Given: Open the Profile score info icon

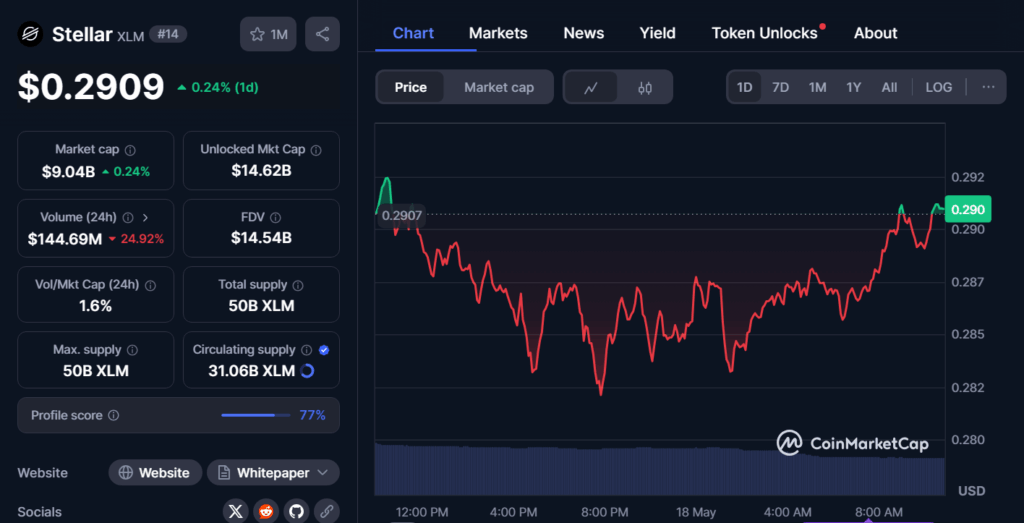Looking at the screenshot, I should click(114, 415).
